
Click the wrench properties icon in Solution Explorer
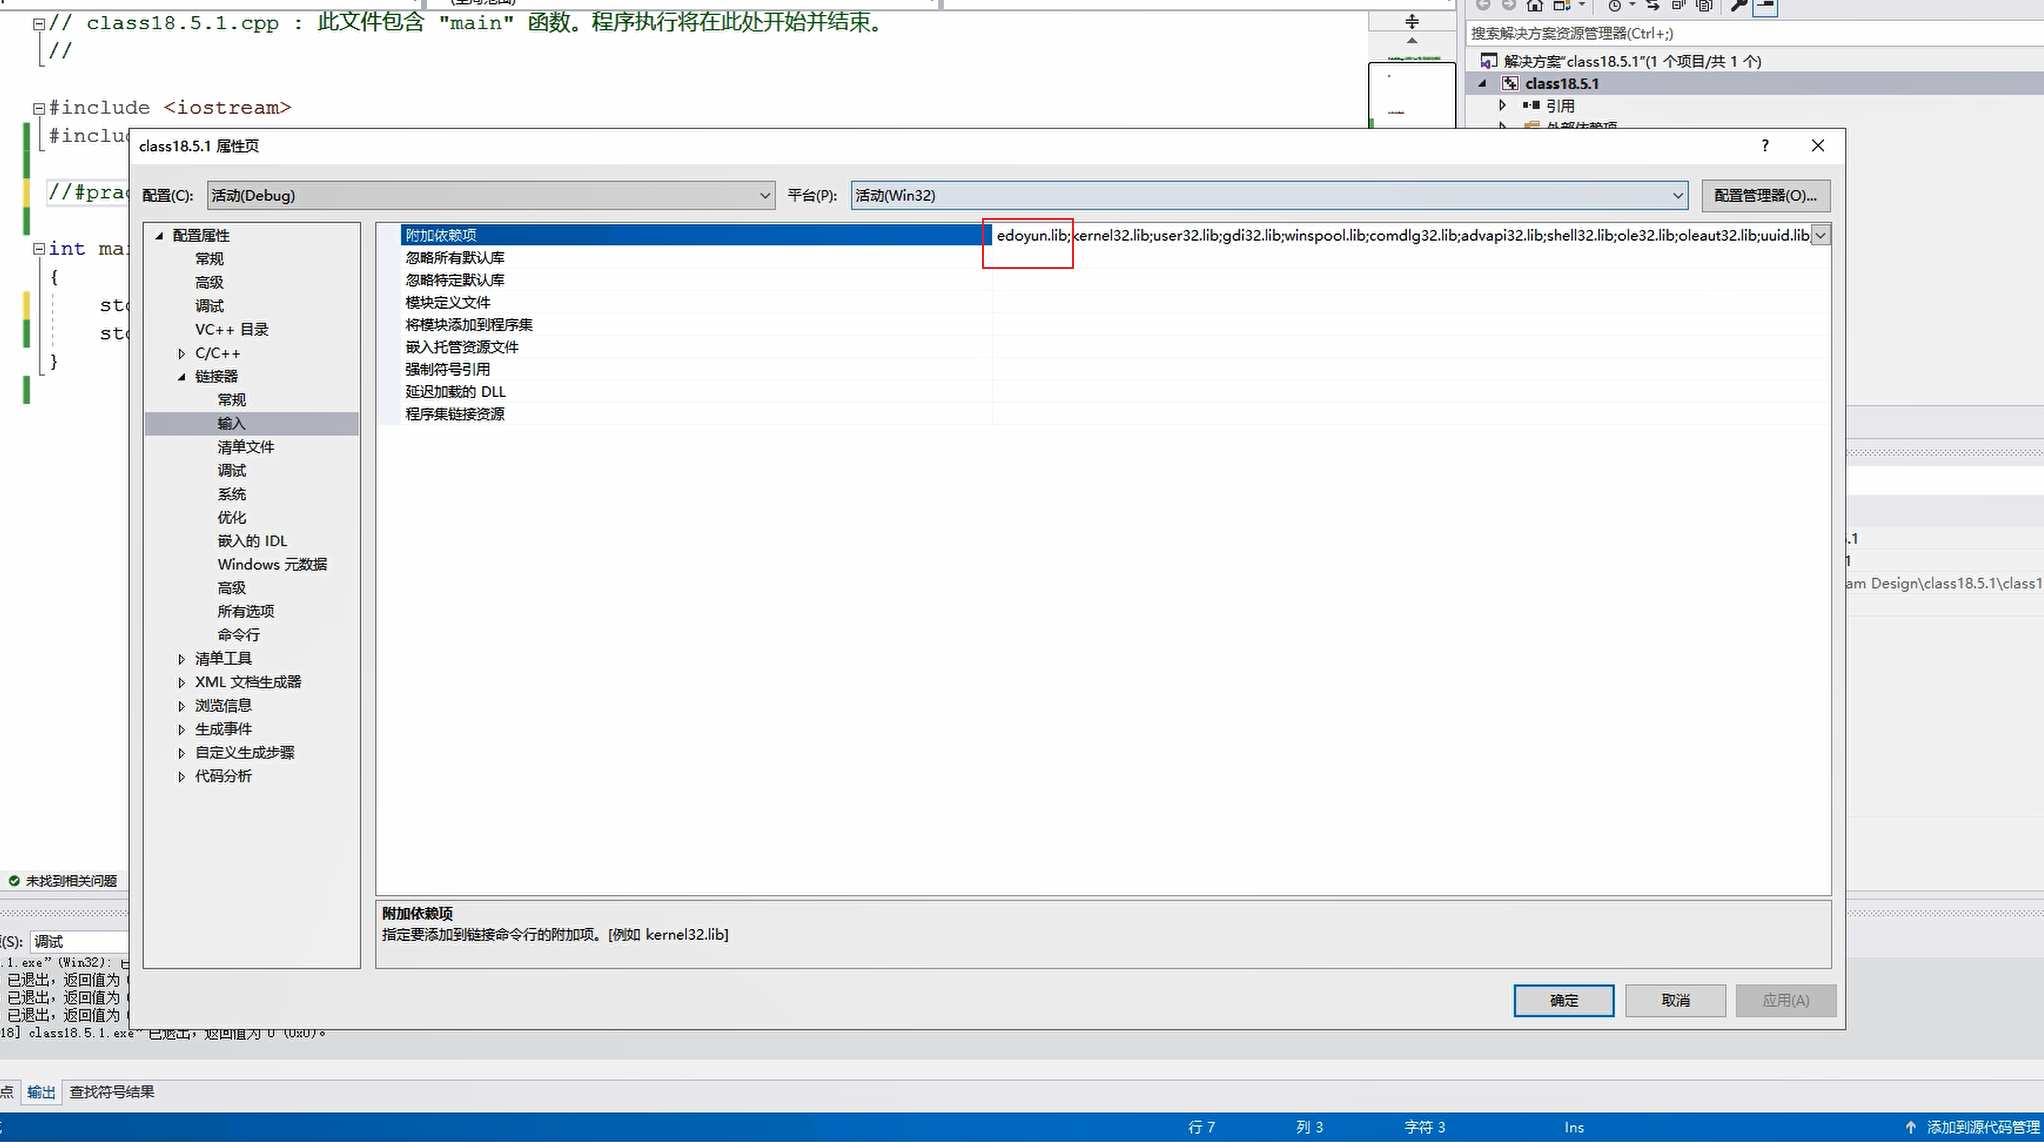[1739, 6]
